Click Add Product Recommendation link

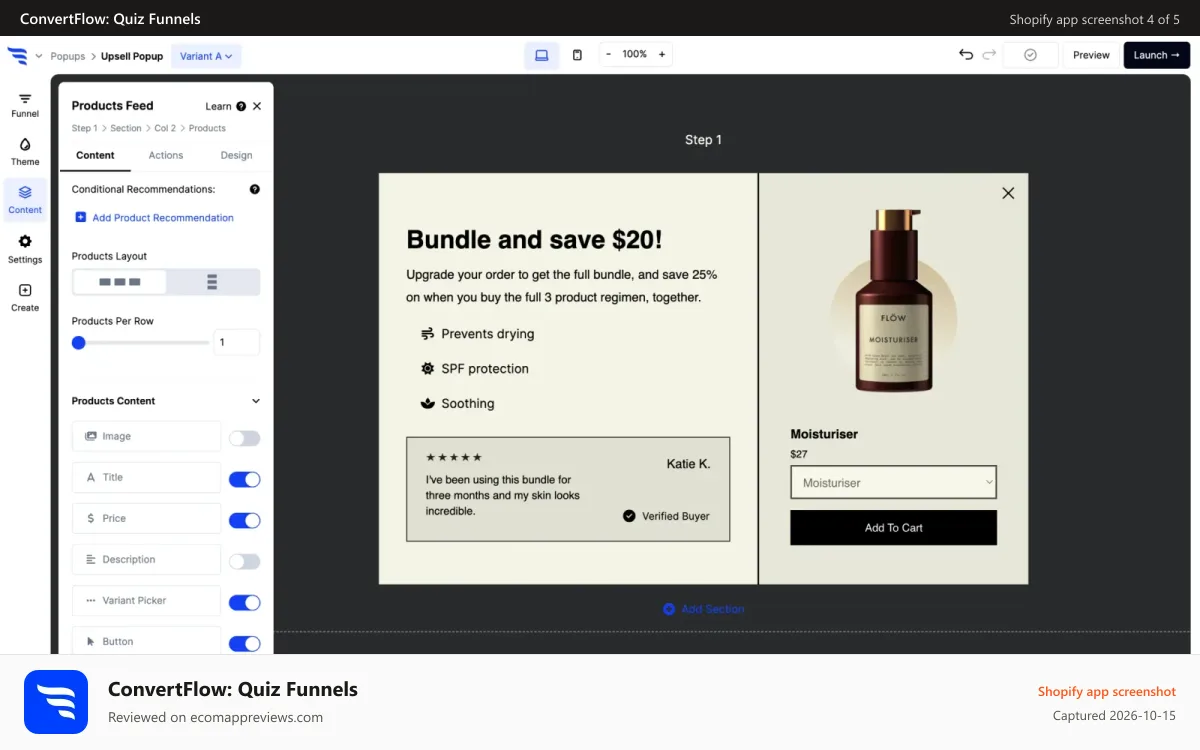[155, 217]
